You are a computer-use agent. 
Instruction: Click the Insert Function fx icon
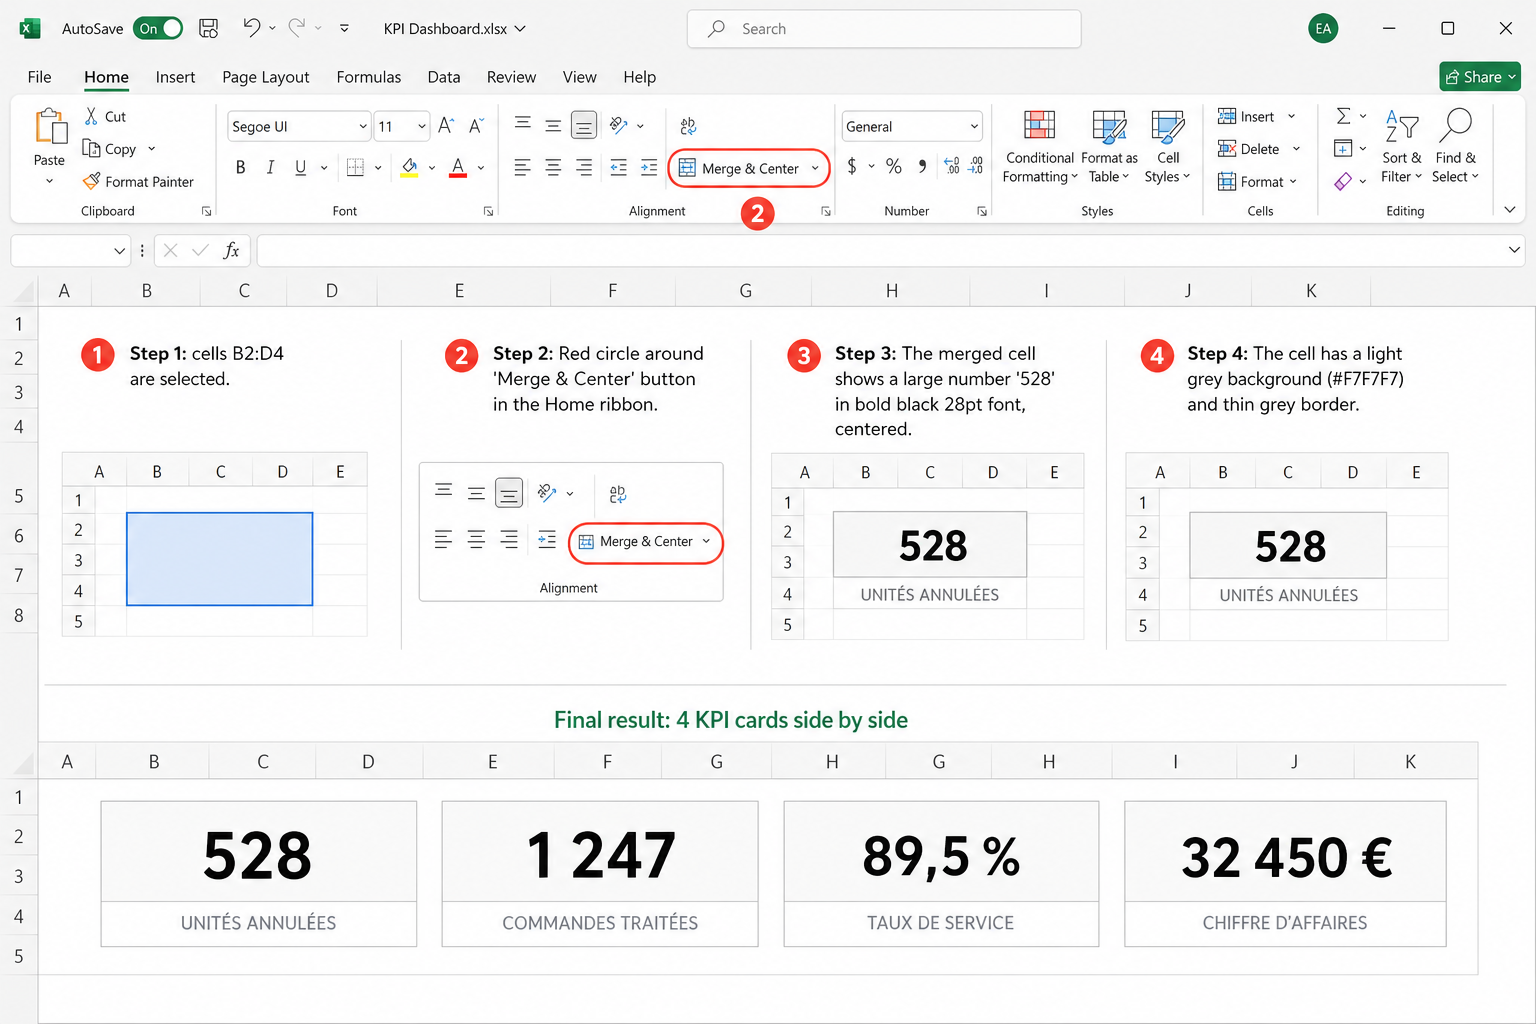click(231, 250)
